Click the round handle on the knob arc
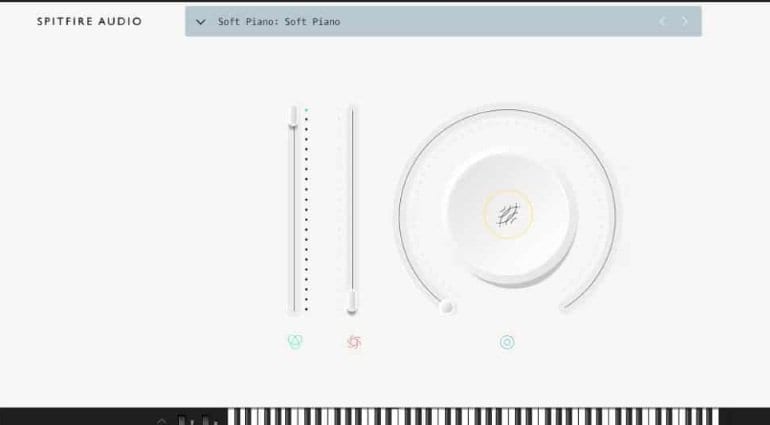The image size is (770, 425). [x=446, y=308]
